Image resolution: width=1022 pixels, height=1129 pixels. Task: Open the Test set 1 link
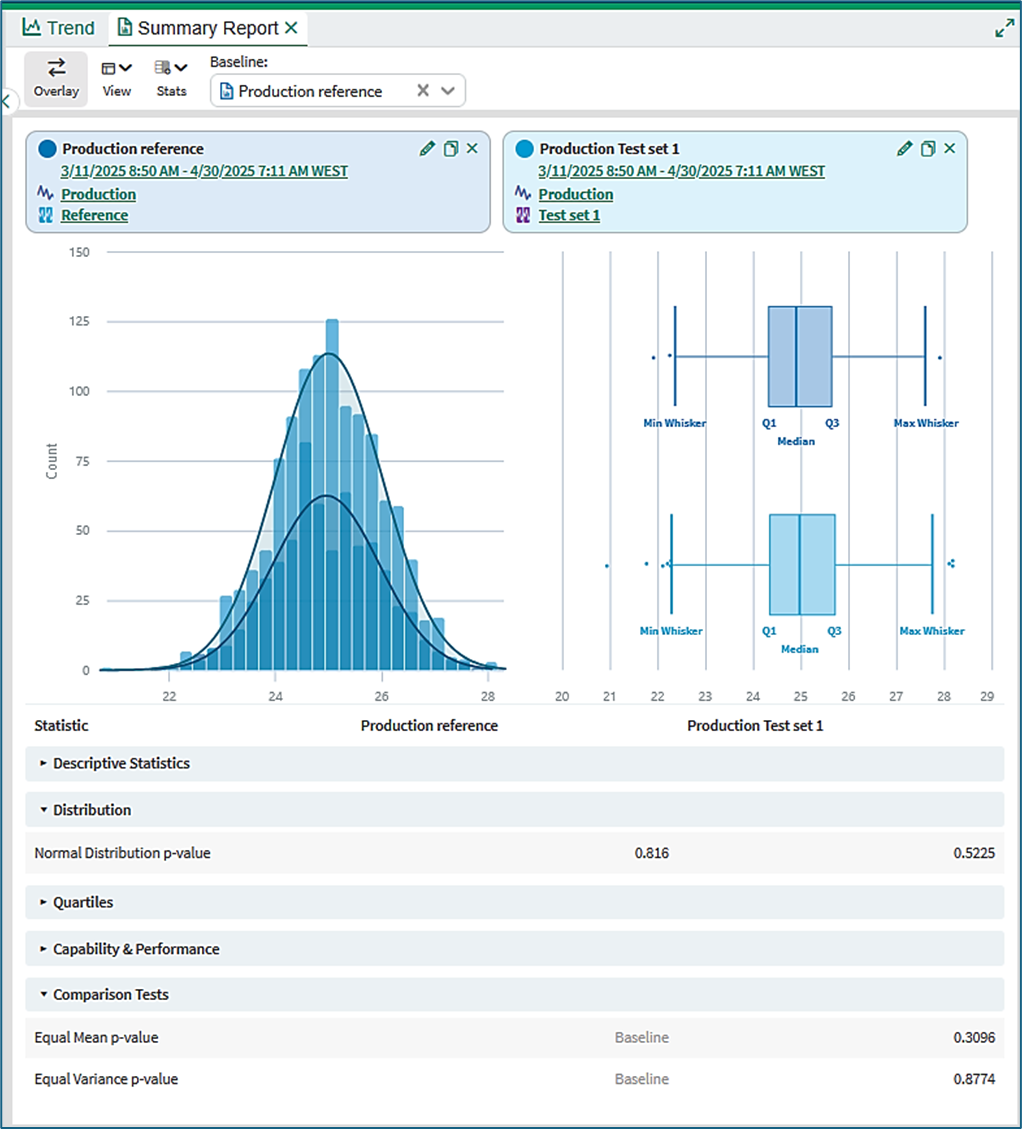tap(569, 215)
